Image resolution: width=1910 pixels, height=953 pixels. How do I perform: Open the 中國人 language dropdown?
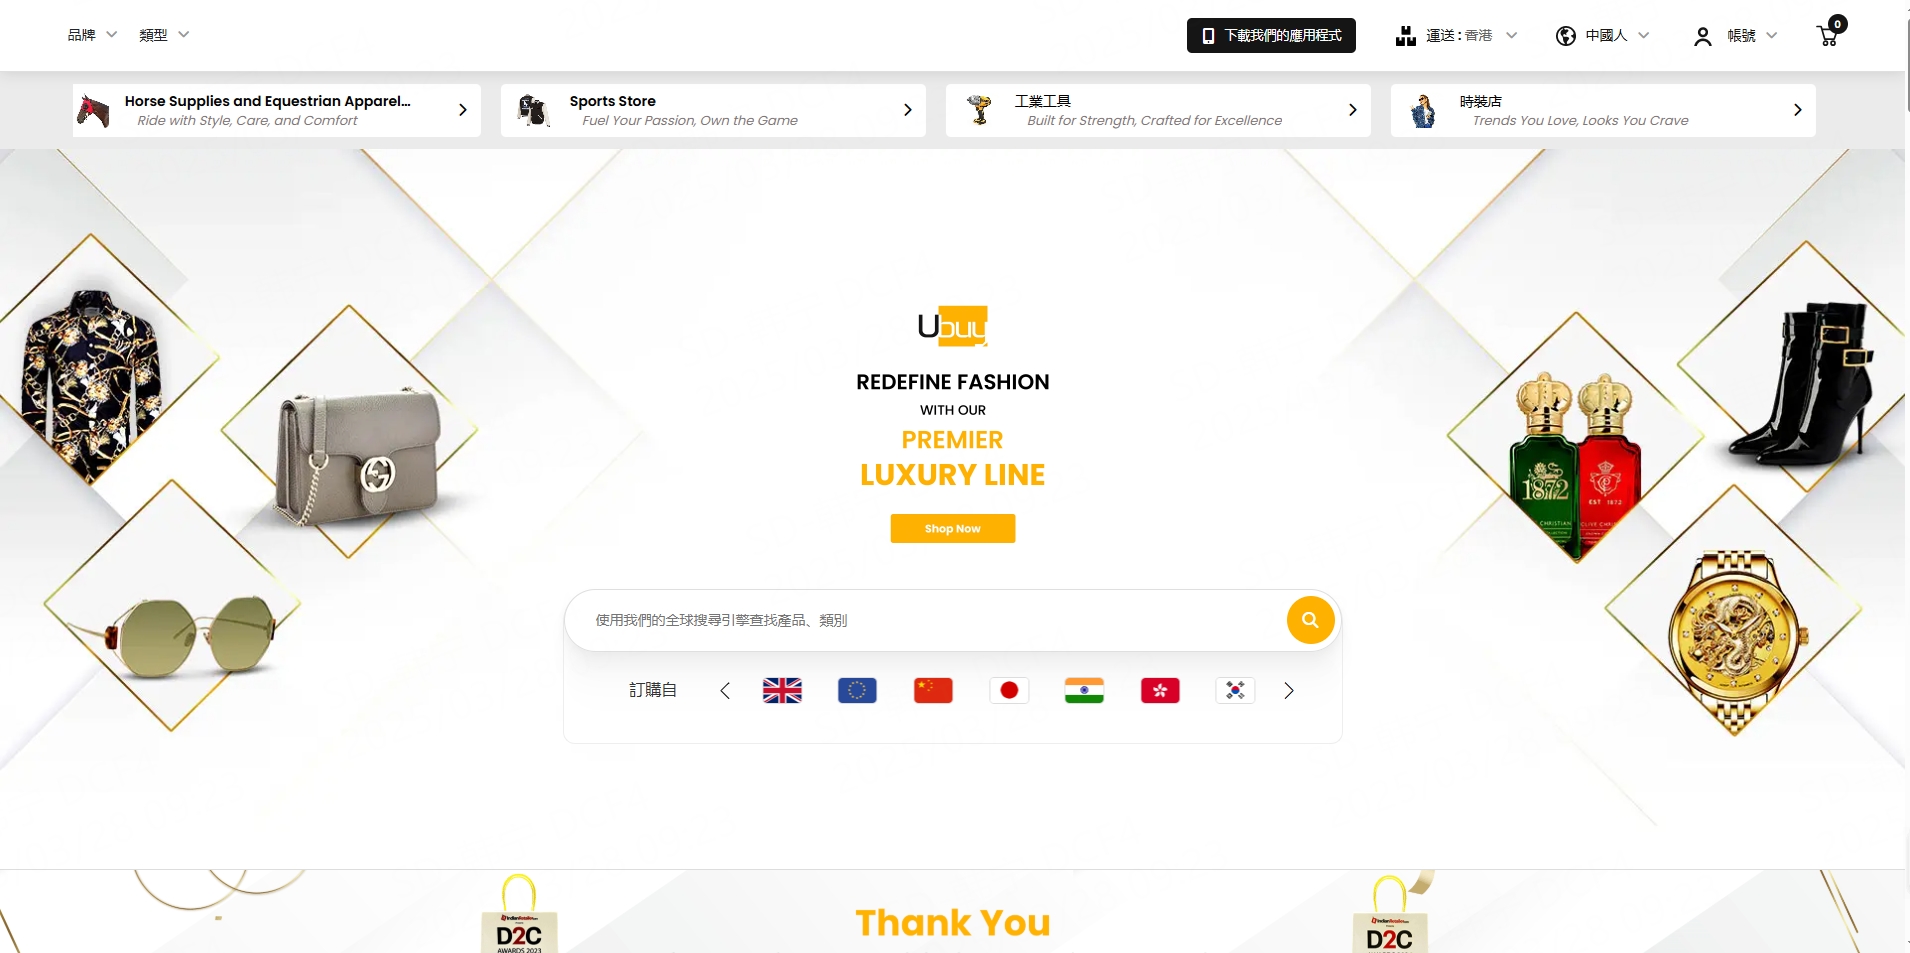pyautogui.click(x=1602, y=36)
